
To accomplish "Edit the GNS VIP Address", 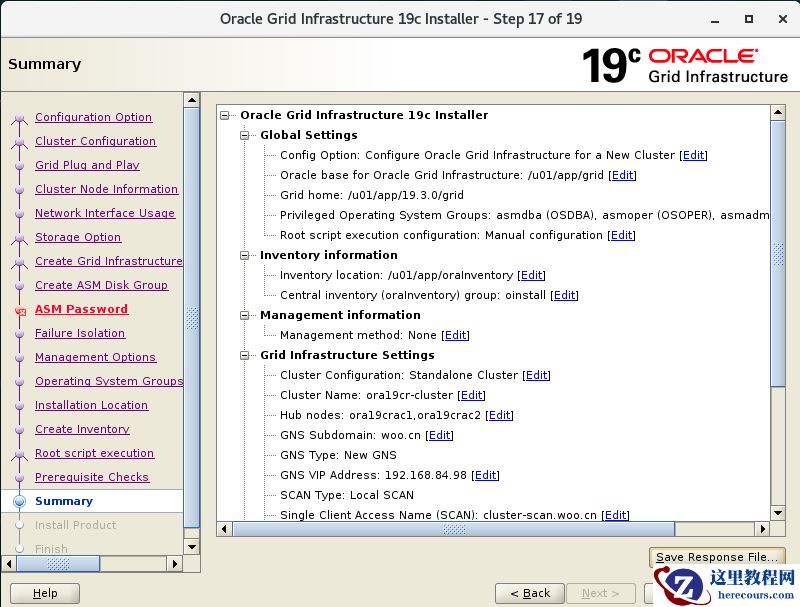I will [x=485, y=475].
